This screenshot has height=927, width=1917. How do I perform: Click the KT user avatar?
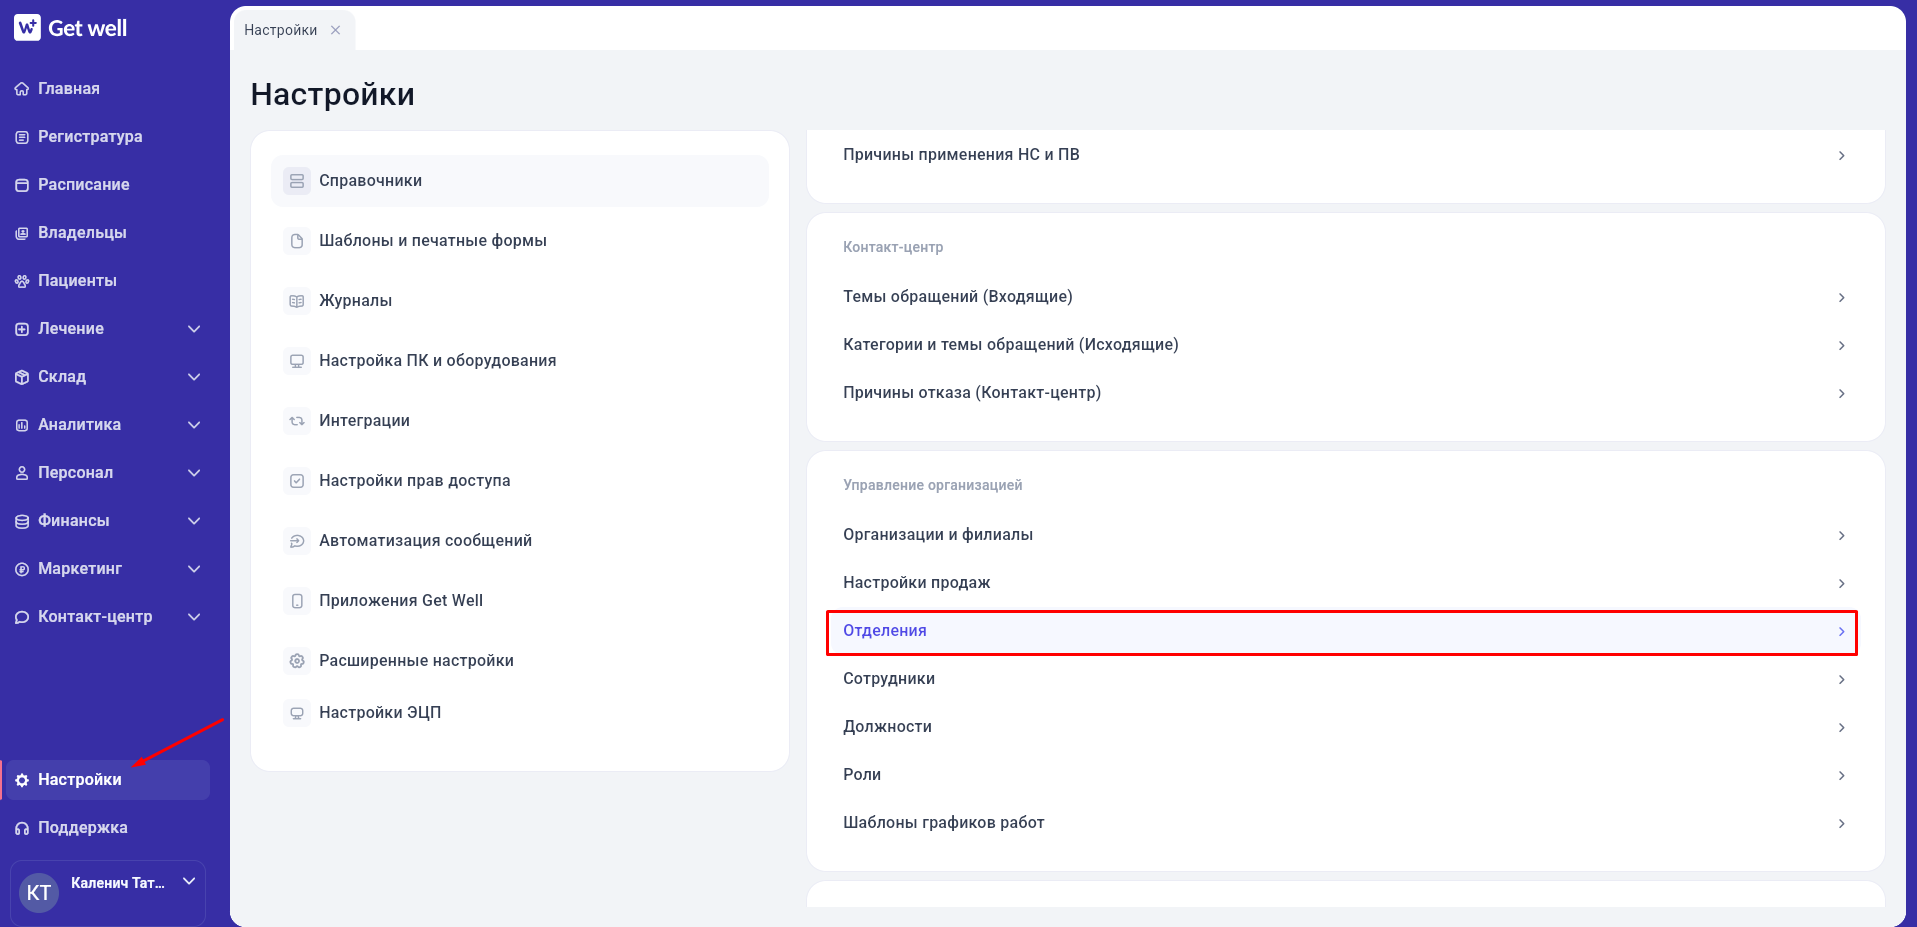[39, 892]
